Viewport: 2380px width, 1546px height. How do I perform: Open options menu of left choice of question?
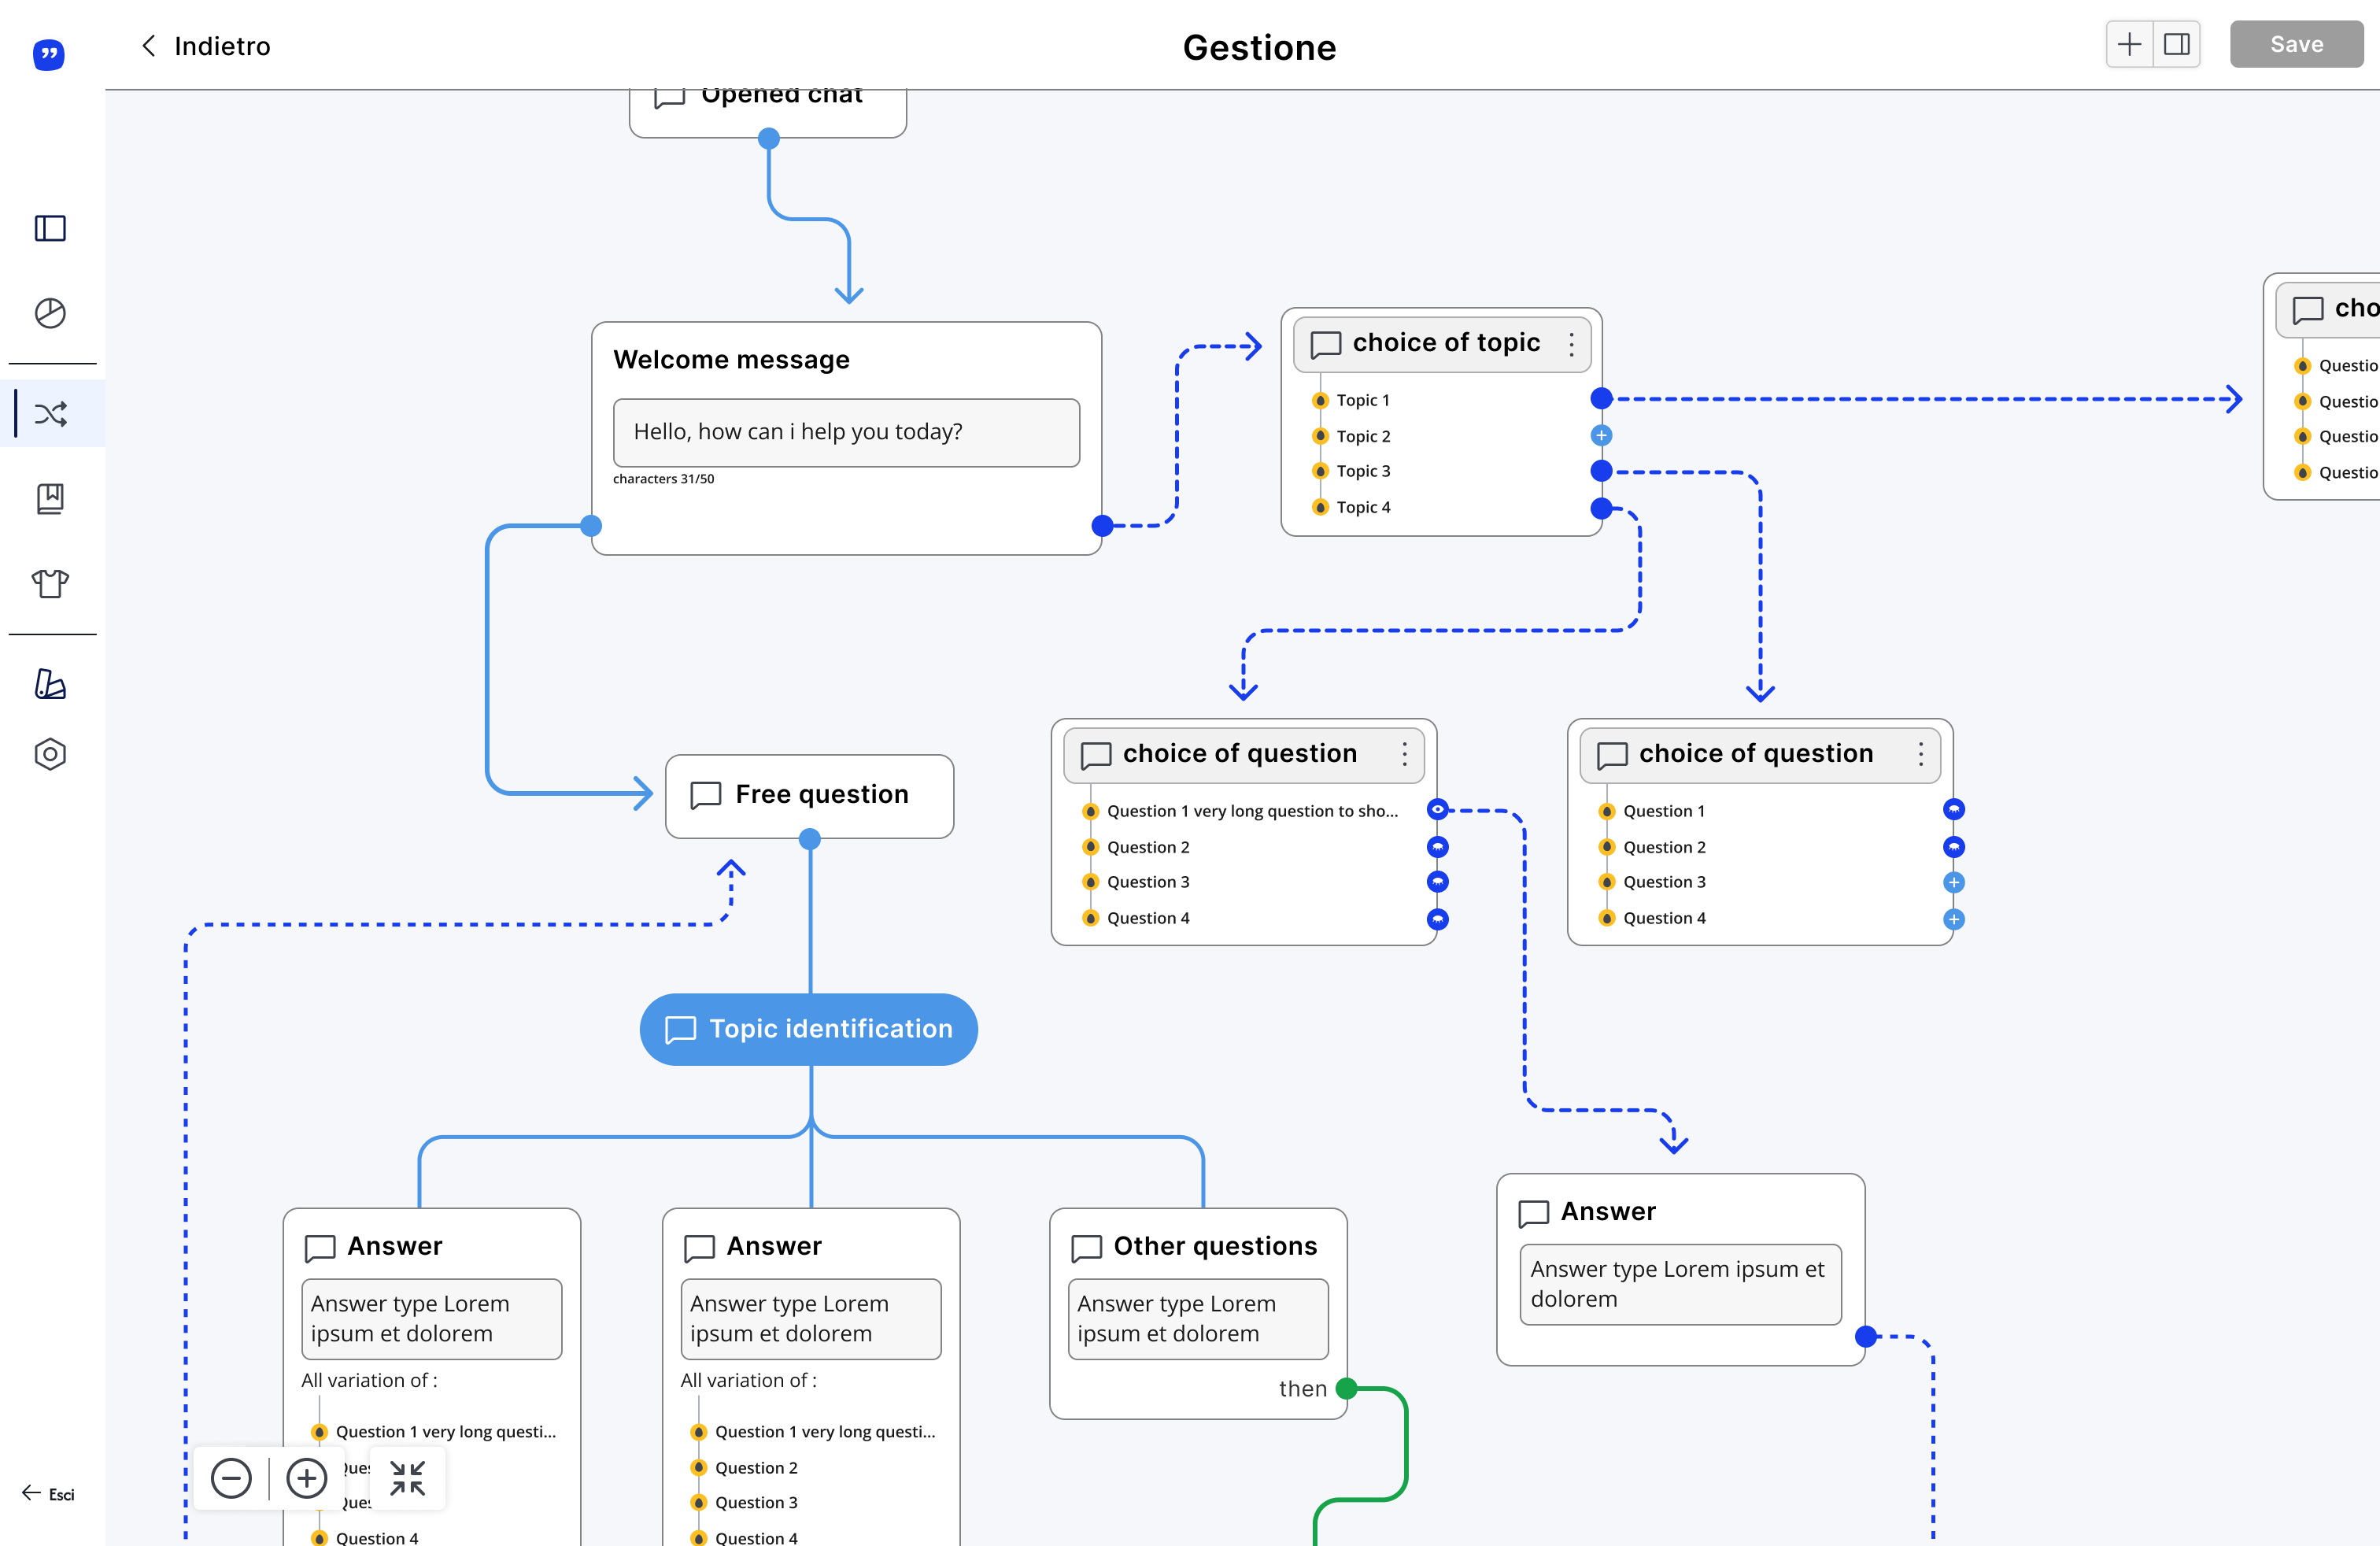[x=1405, y=754]
